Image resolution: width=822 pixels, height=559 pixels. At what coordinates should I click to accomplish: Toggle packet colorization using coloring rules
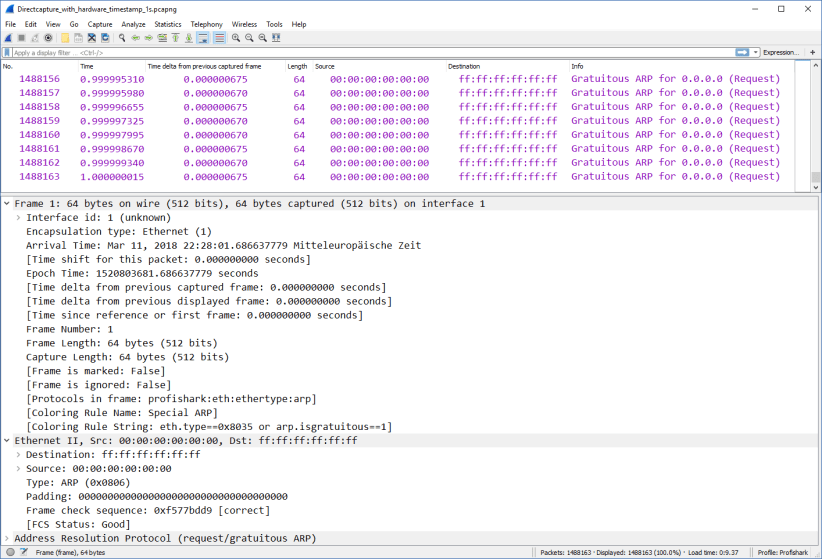click(220, 38)
